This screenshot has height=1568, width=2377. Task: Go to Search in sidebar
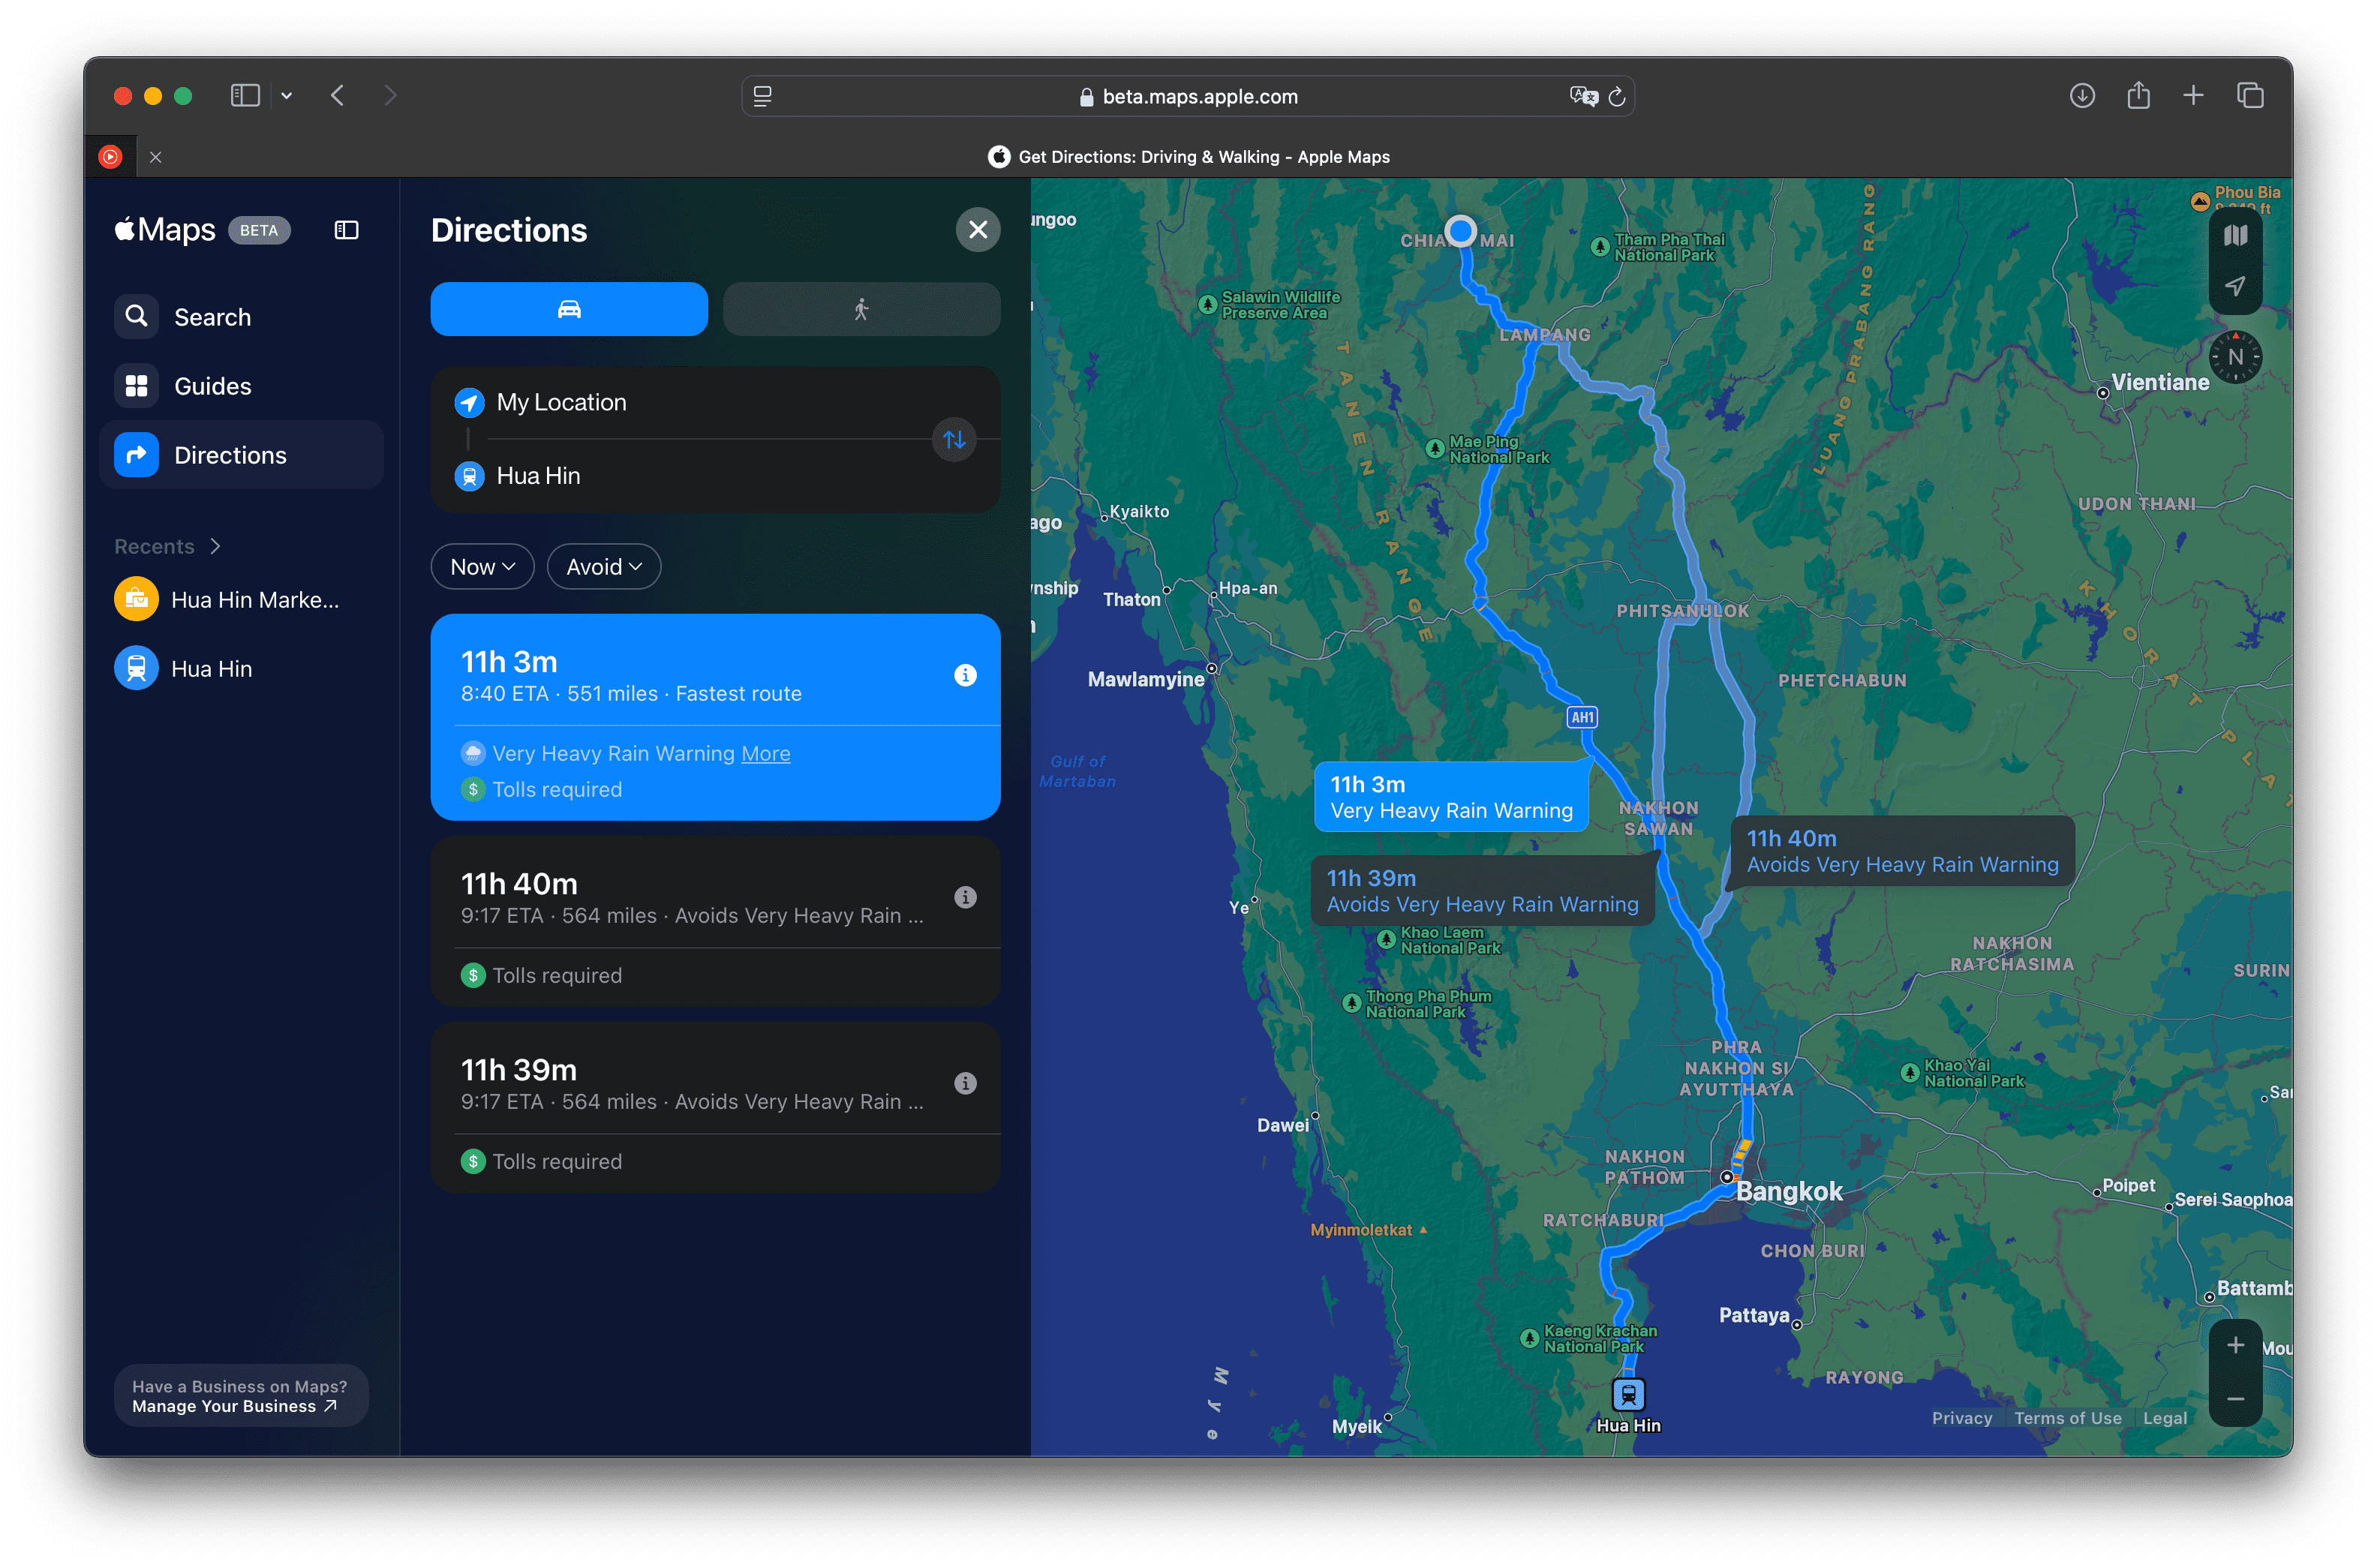(212, 317)
